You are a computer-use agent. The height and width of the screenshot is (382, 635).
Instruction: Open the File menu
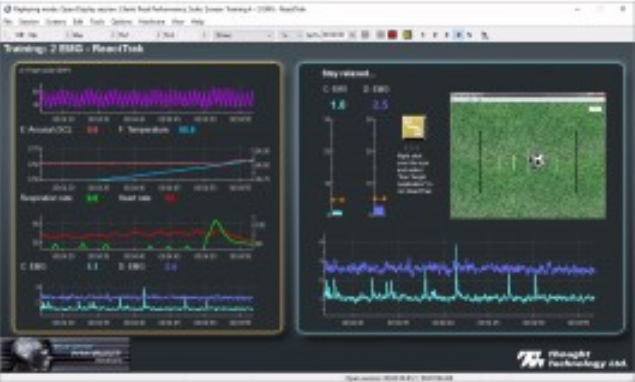click(8, 22)
